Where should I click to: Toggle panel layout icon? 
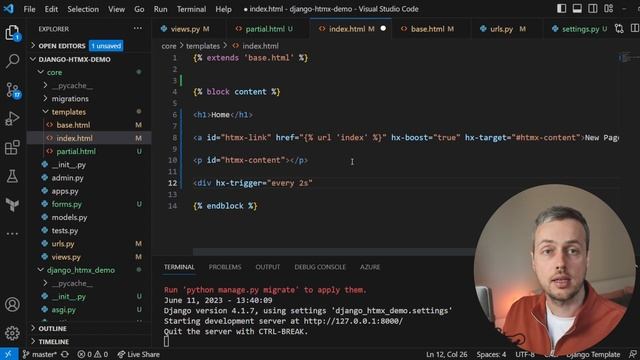(x=577, y=9)
